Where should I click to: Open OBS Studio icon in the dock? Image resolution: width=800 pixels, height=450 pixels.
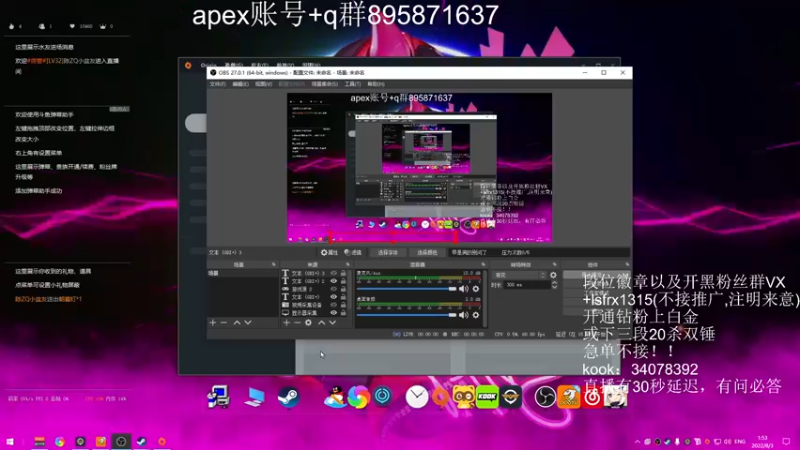point(544,397)
